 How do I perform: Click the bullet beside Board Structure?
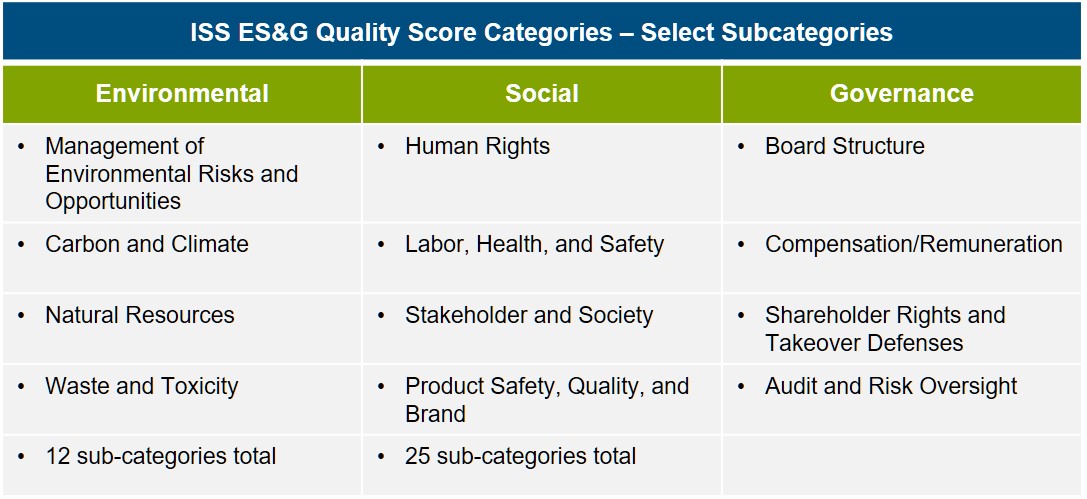coord(741,147)
